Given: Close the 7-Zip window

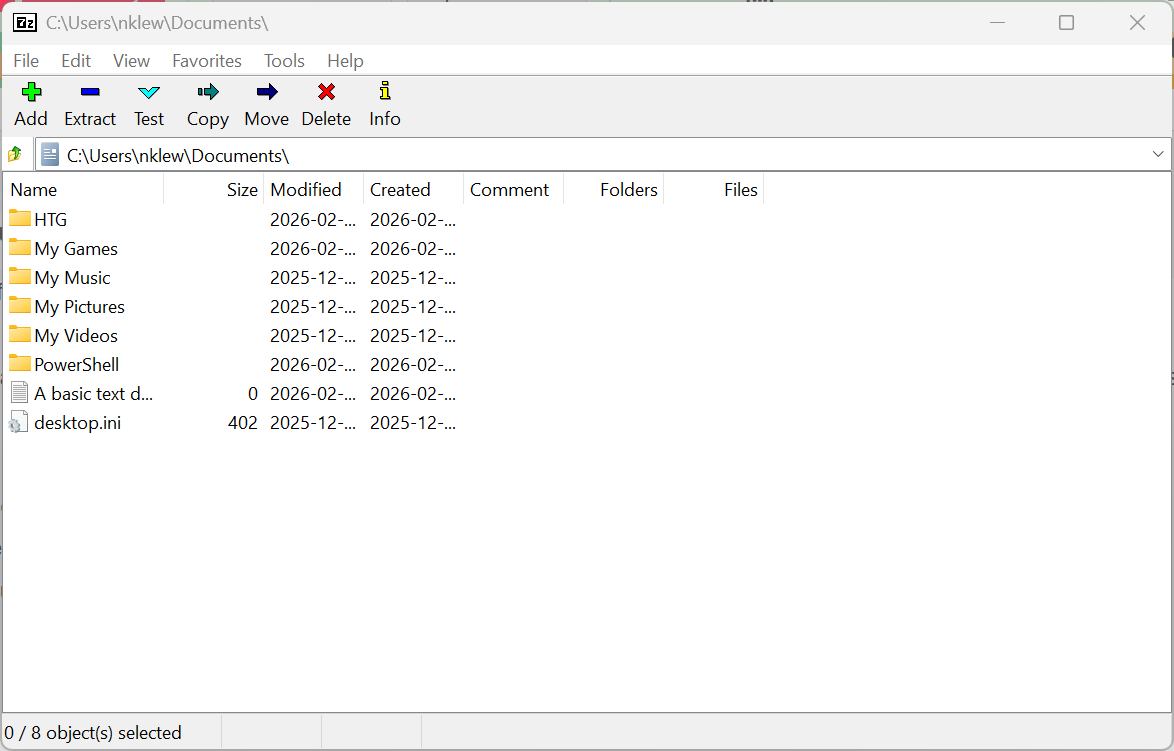Looking at the screenshot, I should (1137, 22).
